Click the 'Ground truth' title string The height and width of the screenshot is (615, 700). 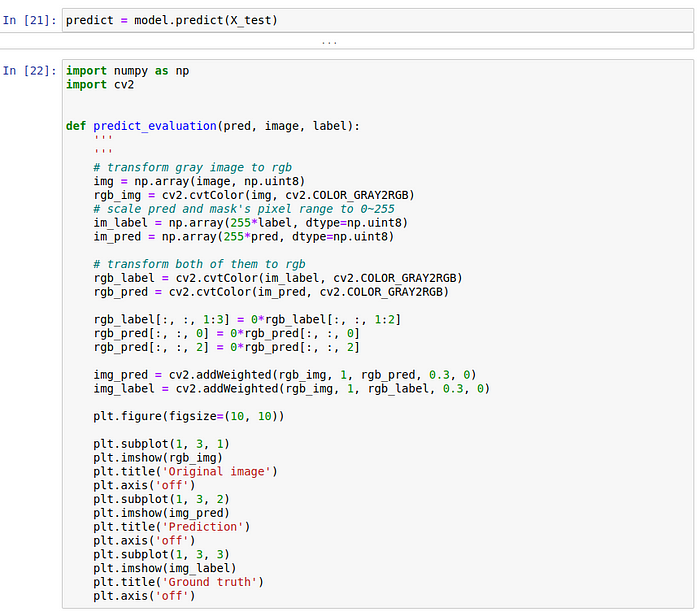[x=209, y=582]
